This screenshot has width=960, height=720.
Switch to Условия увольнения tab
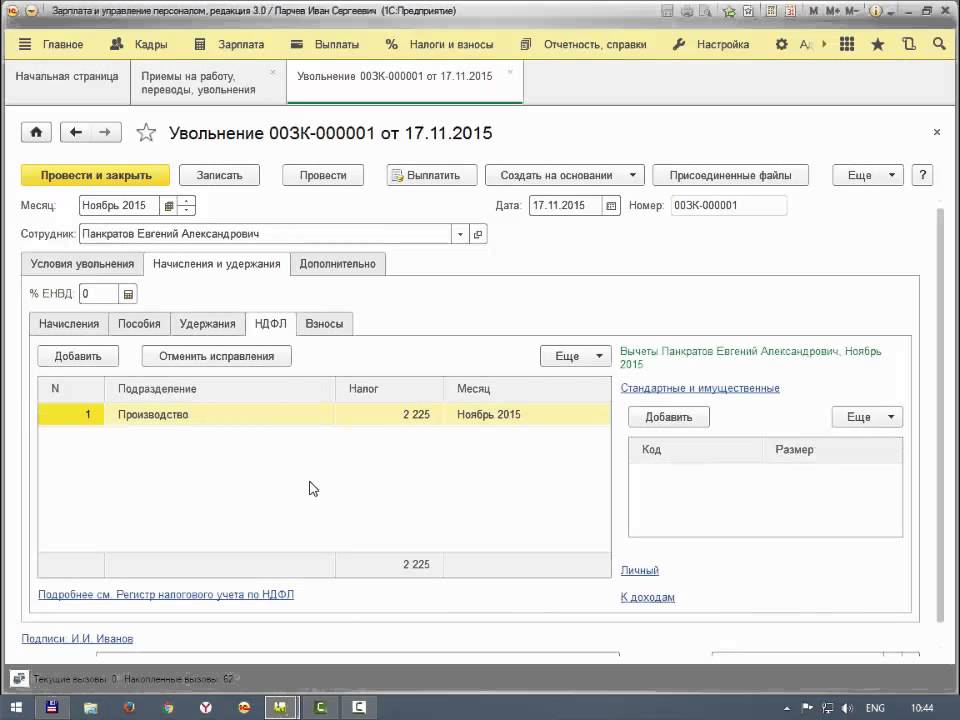82,264
